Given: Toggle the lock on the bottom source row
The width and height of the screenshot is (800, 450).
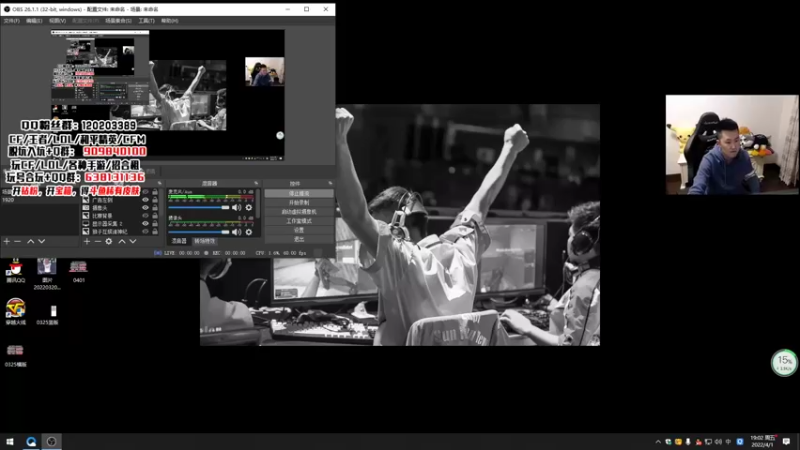Looking at the screenshot, I should [155, 232].
